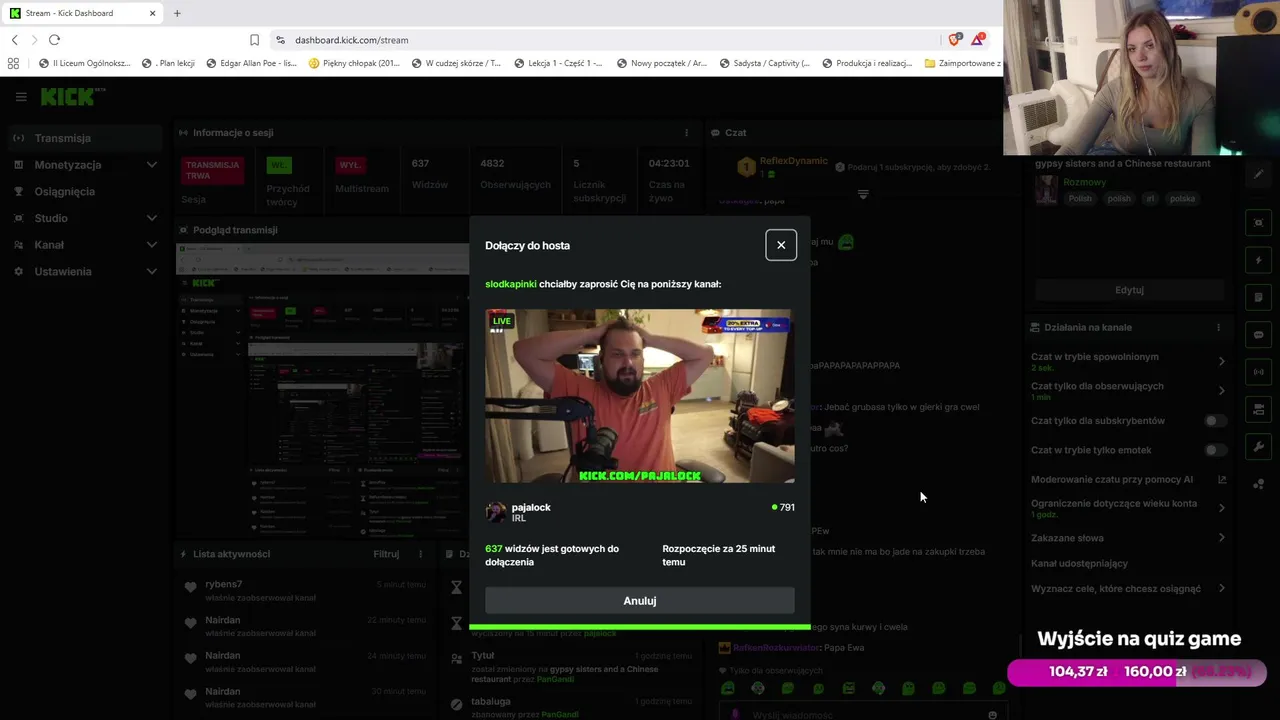Open Studio sidebar item
The width and height of the screenshot is (1280, 720).
51,218
